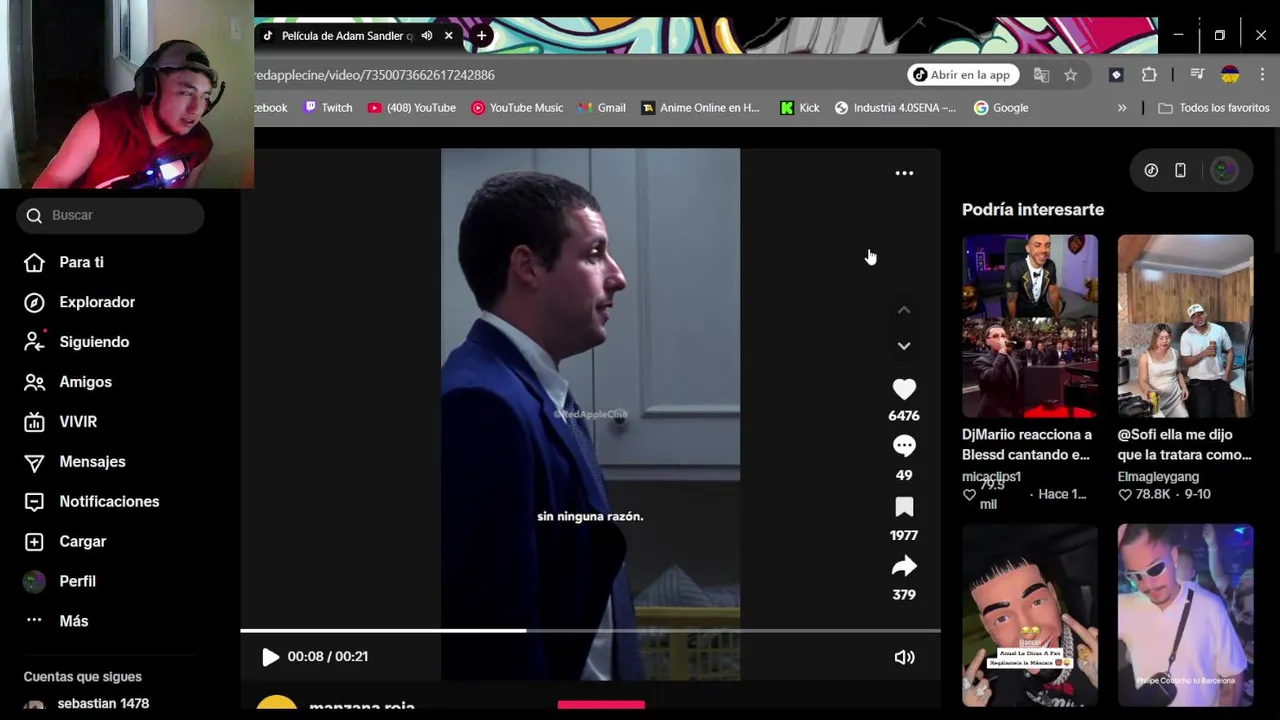Go to previous video with up chevron
Screen dimensions: 1280x720
click(x=904, y=310)
